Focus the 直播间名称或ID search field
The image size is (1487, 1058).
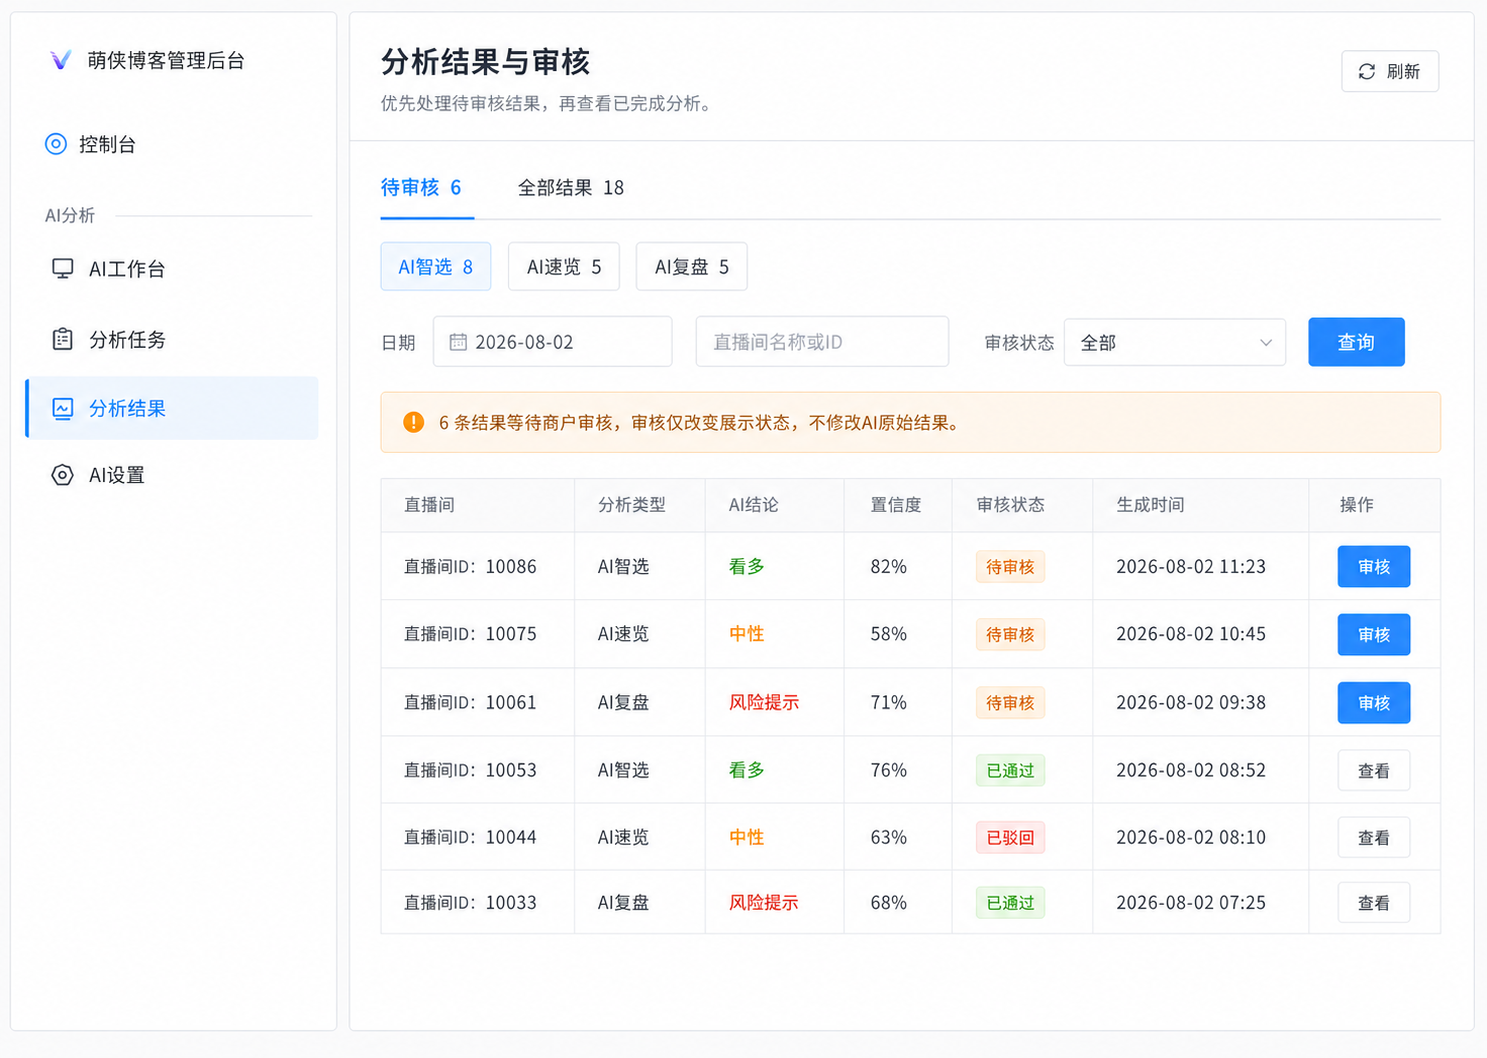click(822, 342)
